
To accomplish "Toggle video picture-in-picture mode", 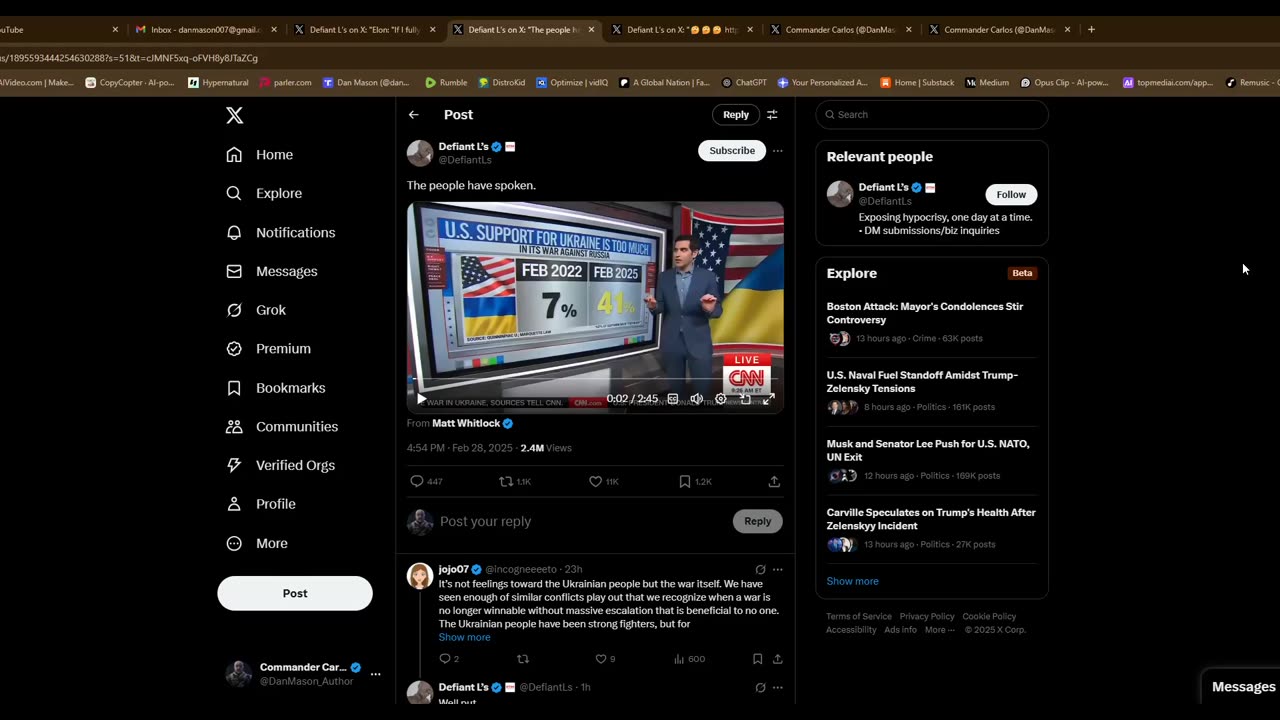I will pos(745,399).
